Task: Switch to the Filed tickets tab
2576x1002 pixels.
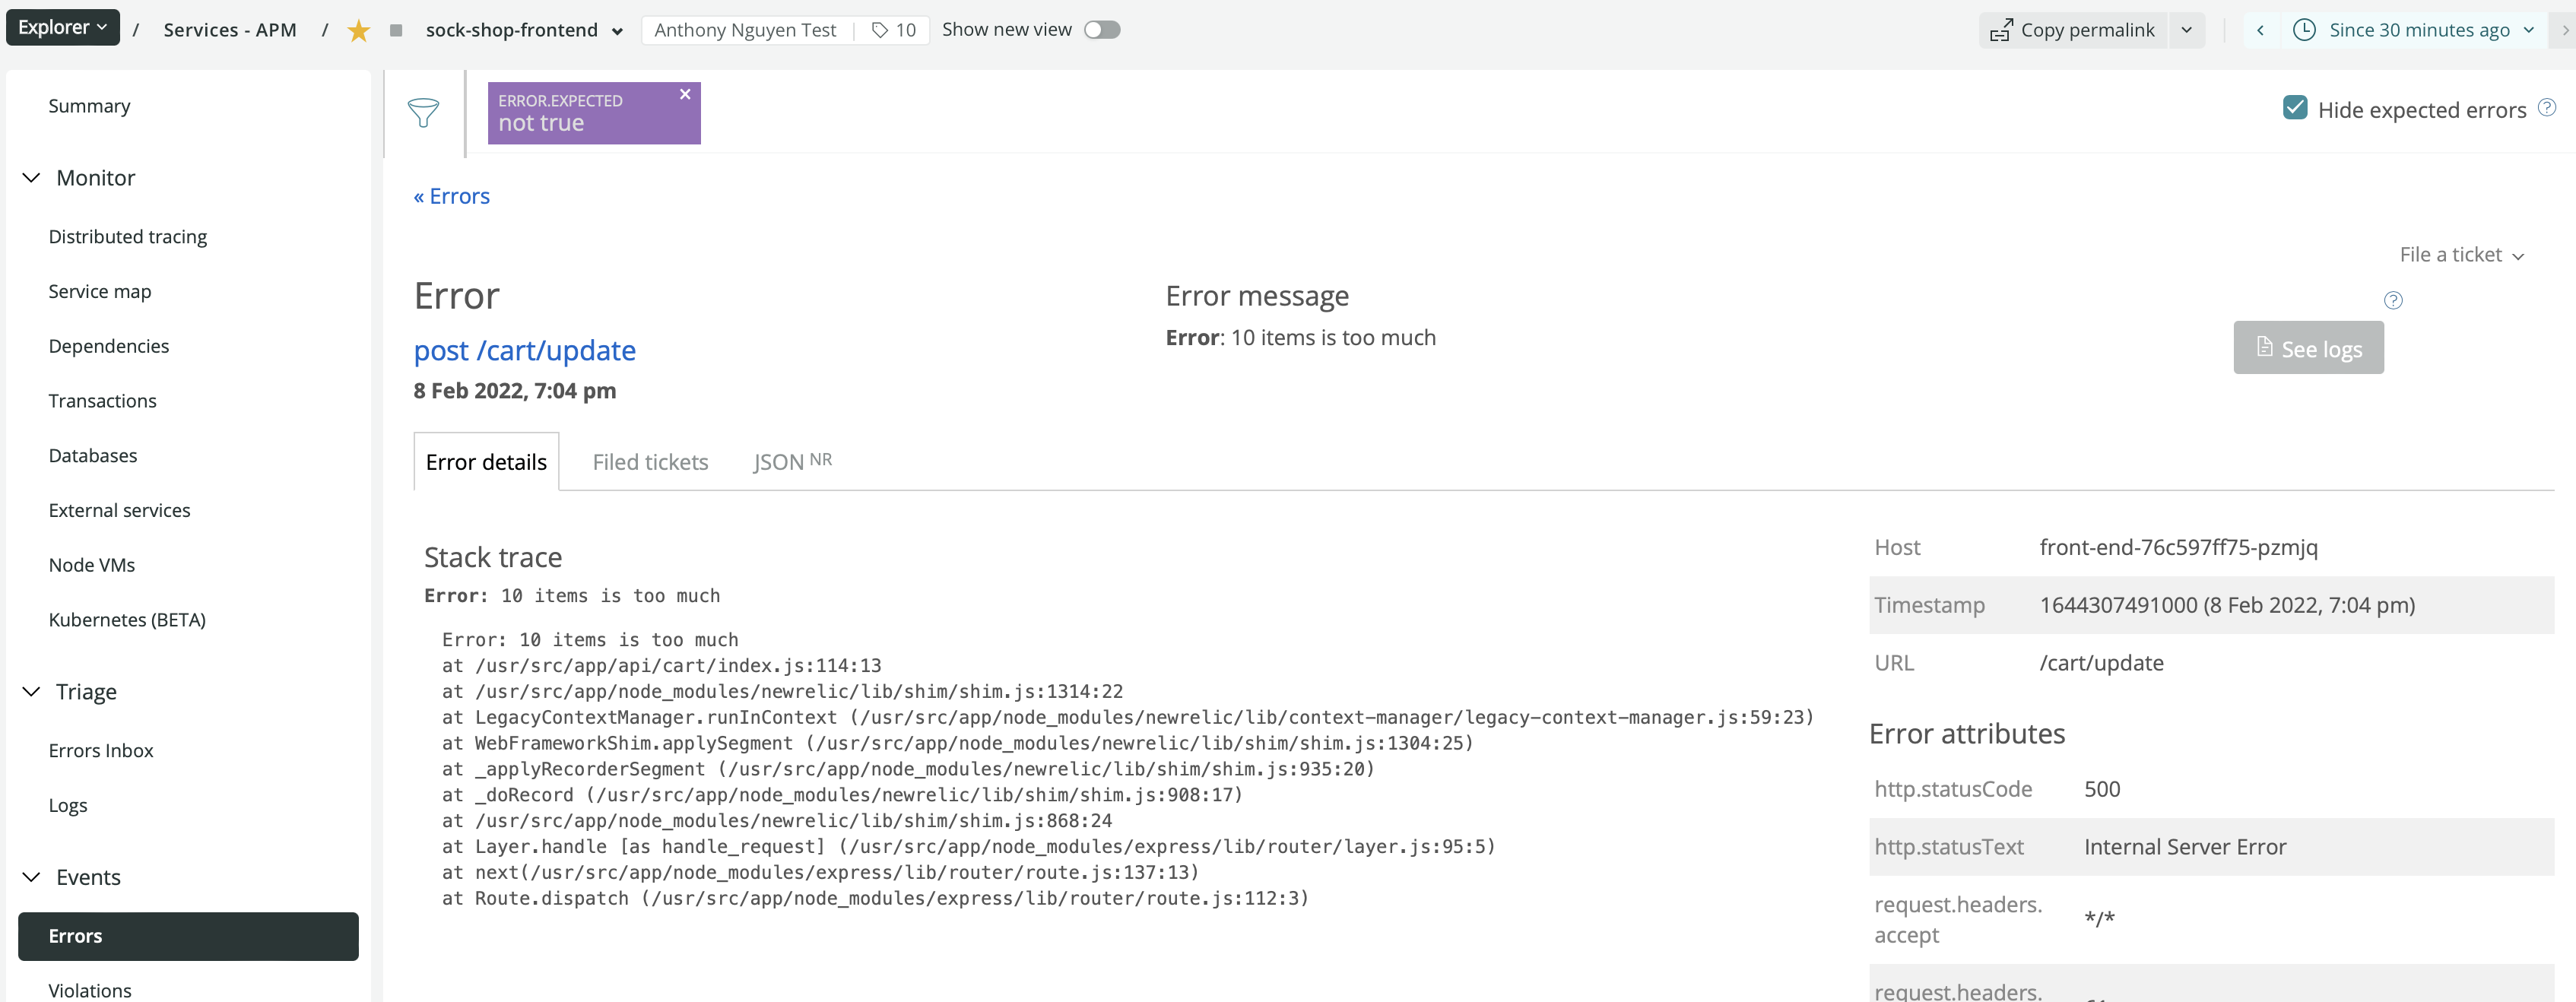Action: (650, 462)
